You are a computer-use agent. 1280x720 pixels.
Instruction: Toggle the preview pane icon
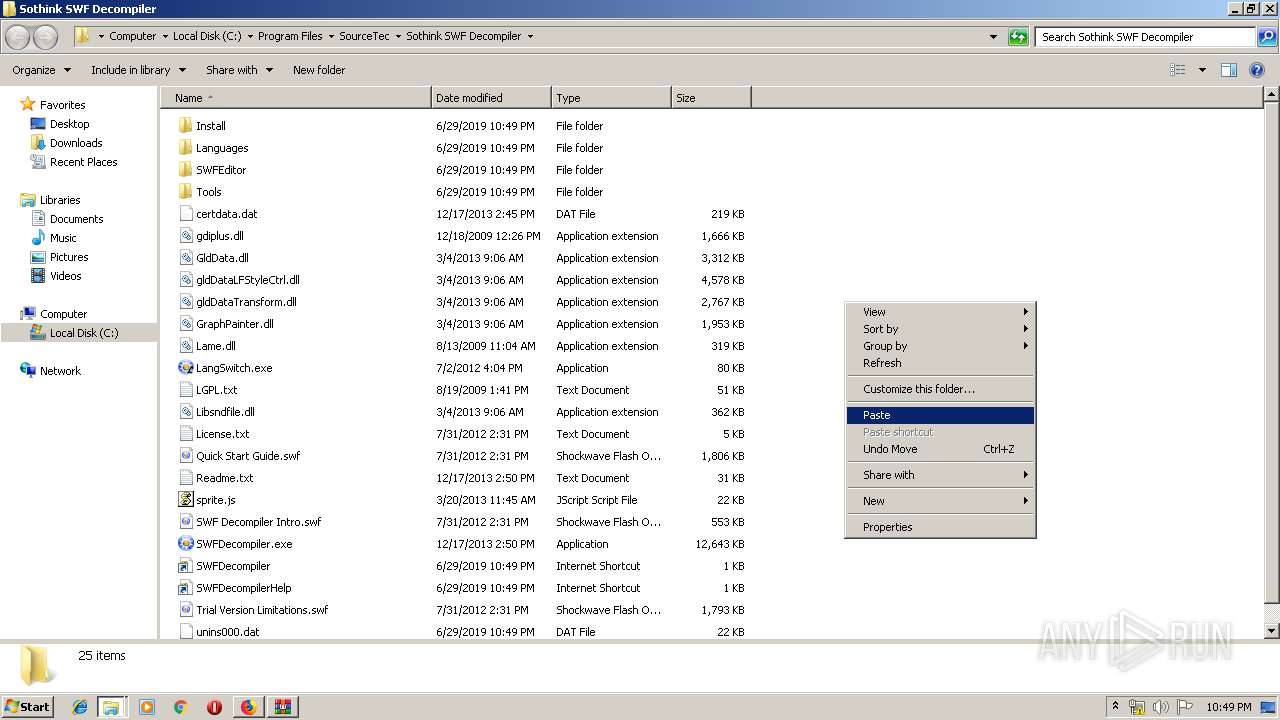point(1229,70)
